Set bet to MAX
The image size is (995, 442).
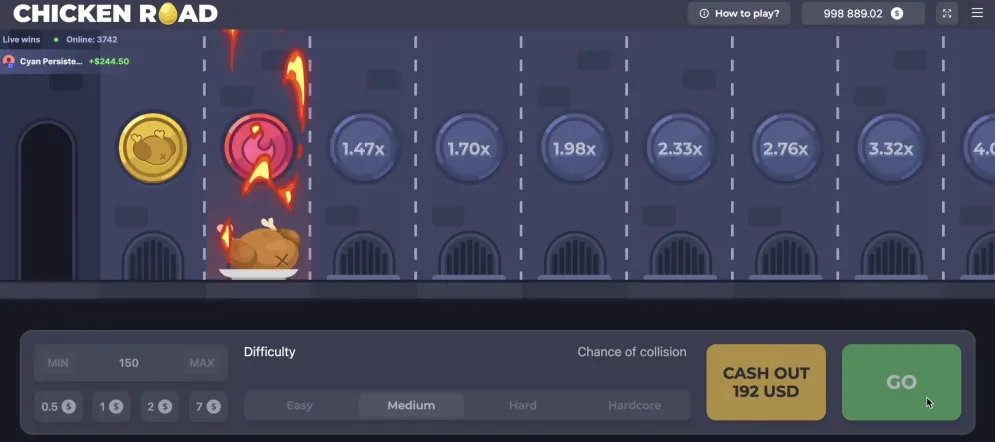[202, 363]
